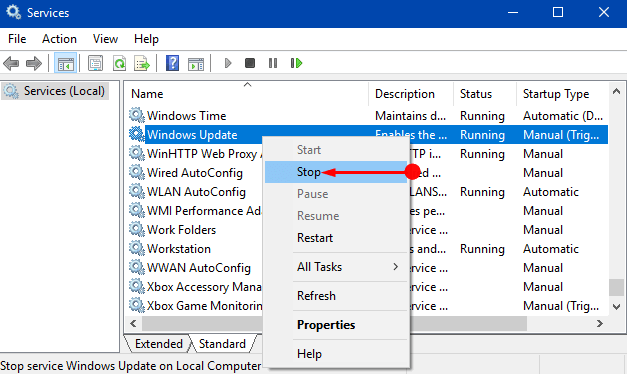This screenshot has height=374, width=627.
Task: Click the Forward arrow toolbar icon
Action: pyautogui.click(x=34, y=63)
